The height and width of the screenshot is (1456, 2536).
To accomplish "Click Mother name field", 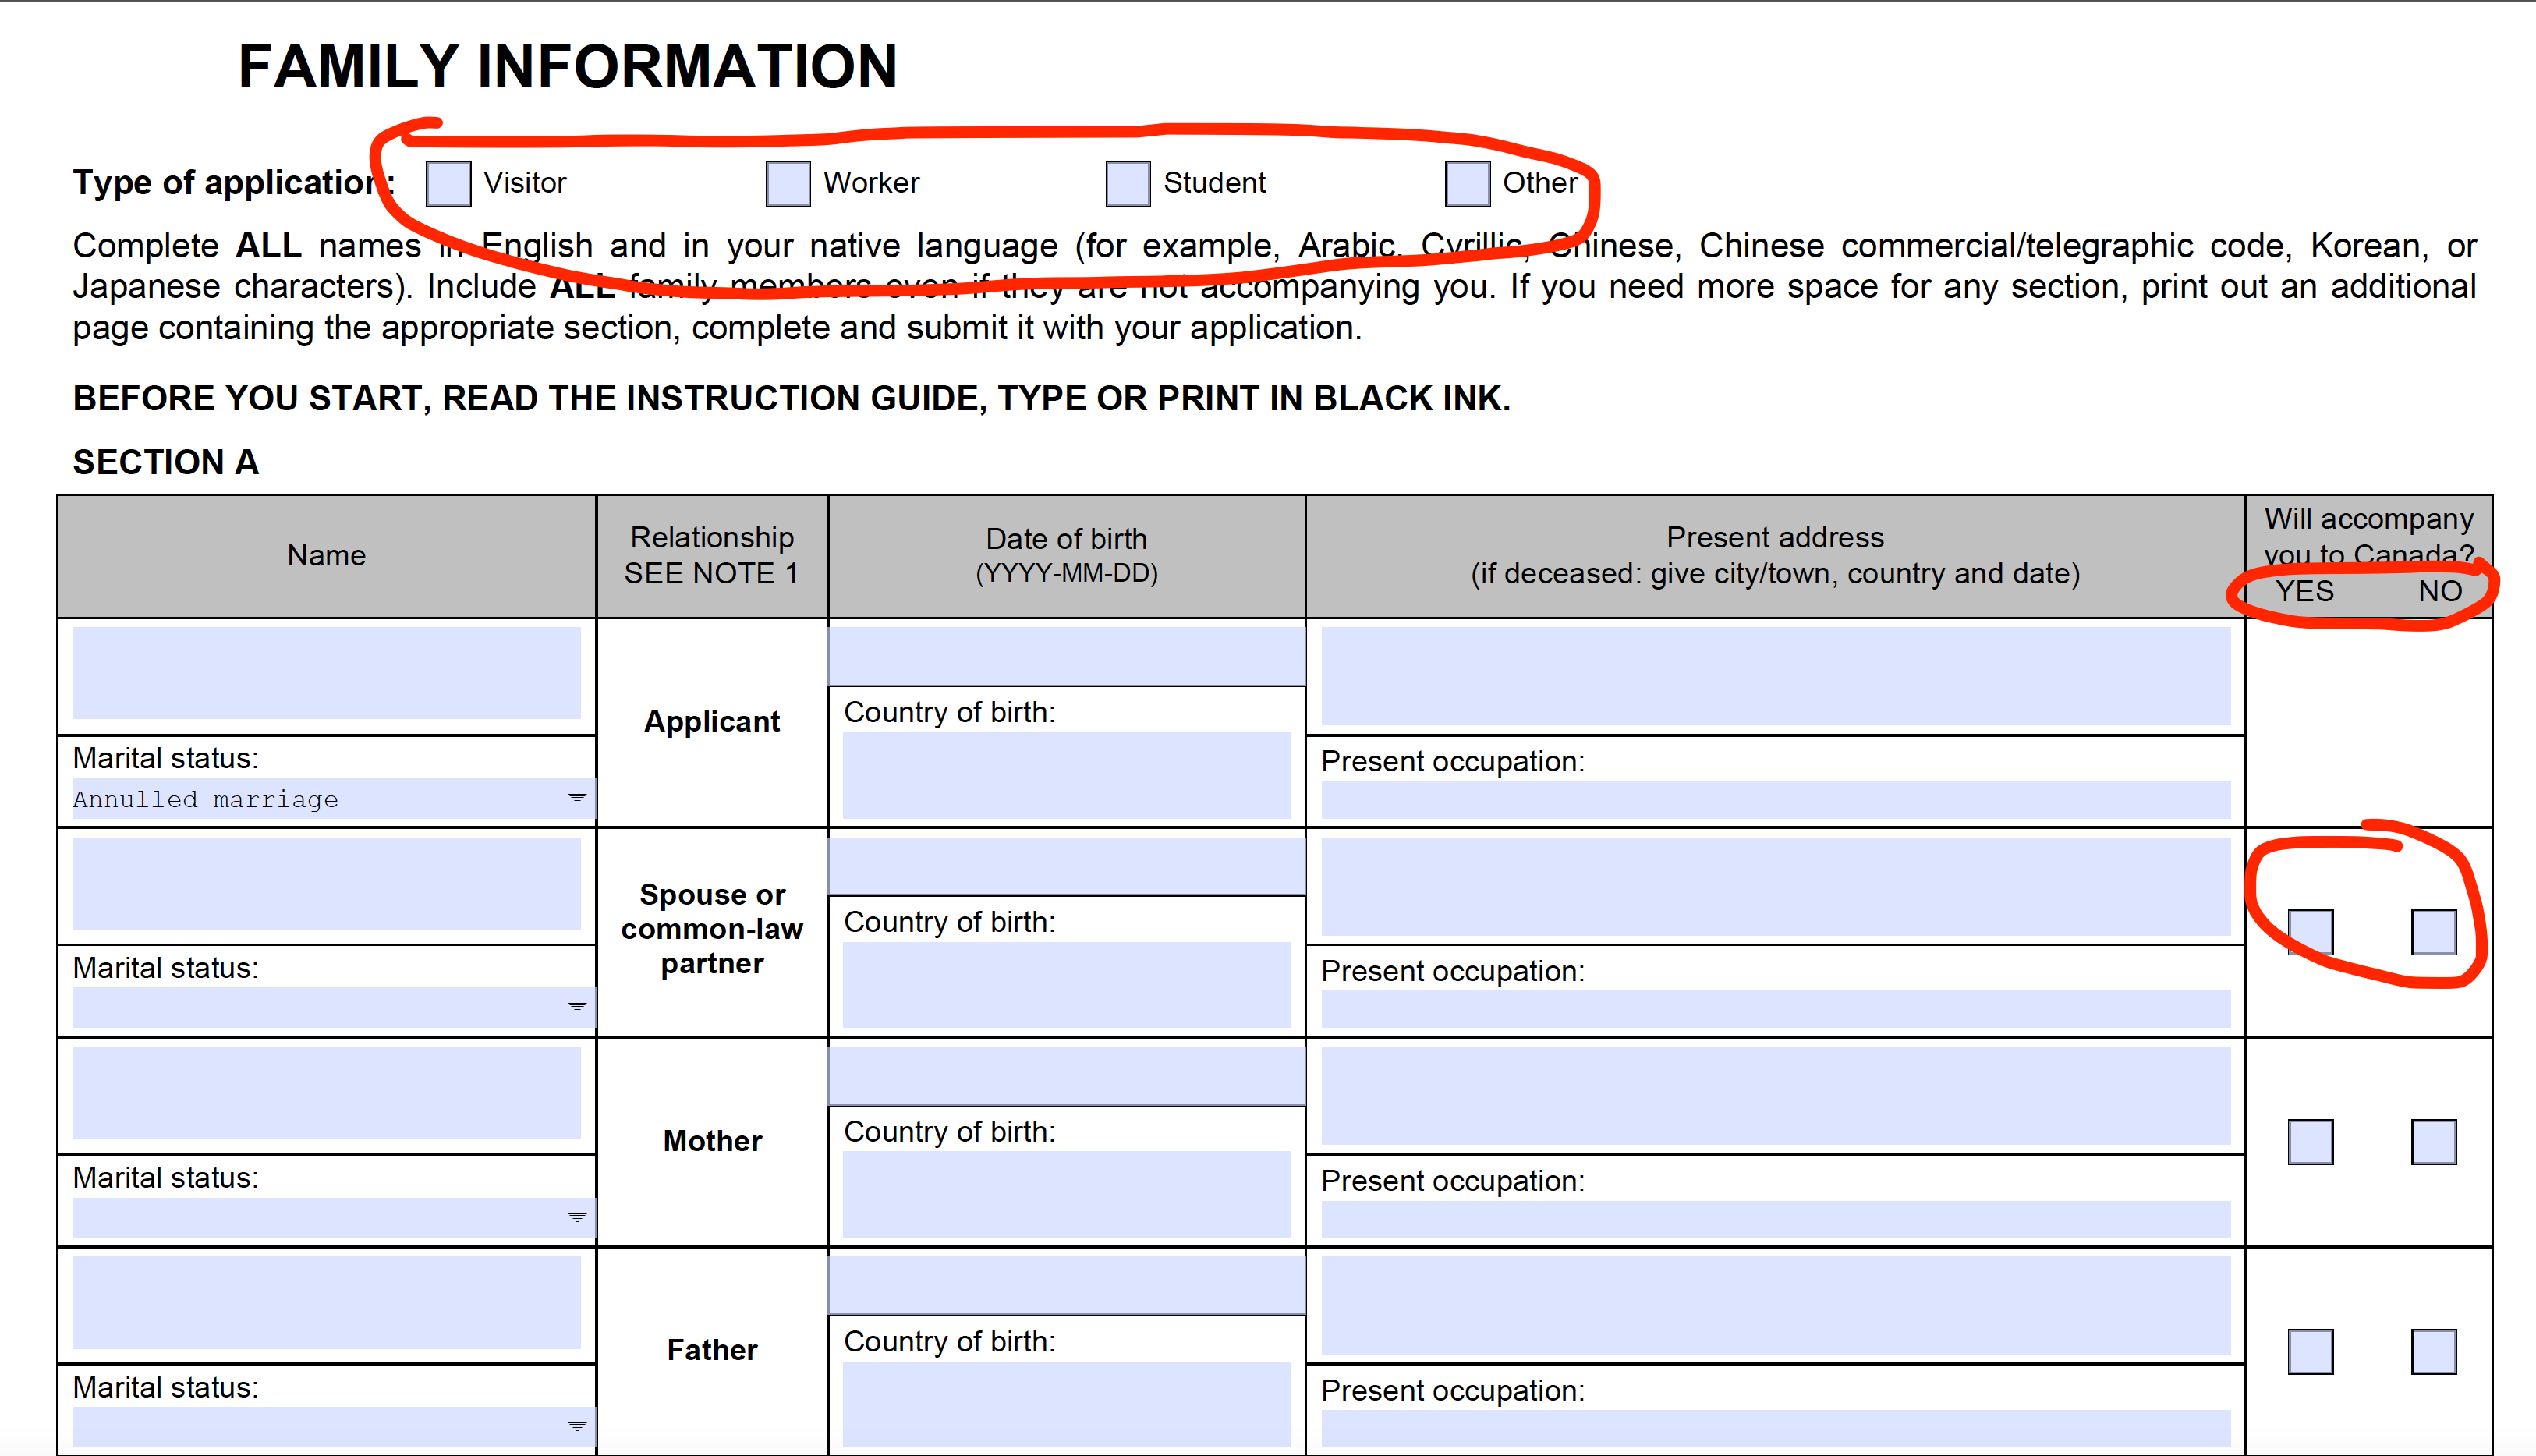I will 326,1092.
